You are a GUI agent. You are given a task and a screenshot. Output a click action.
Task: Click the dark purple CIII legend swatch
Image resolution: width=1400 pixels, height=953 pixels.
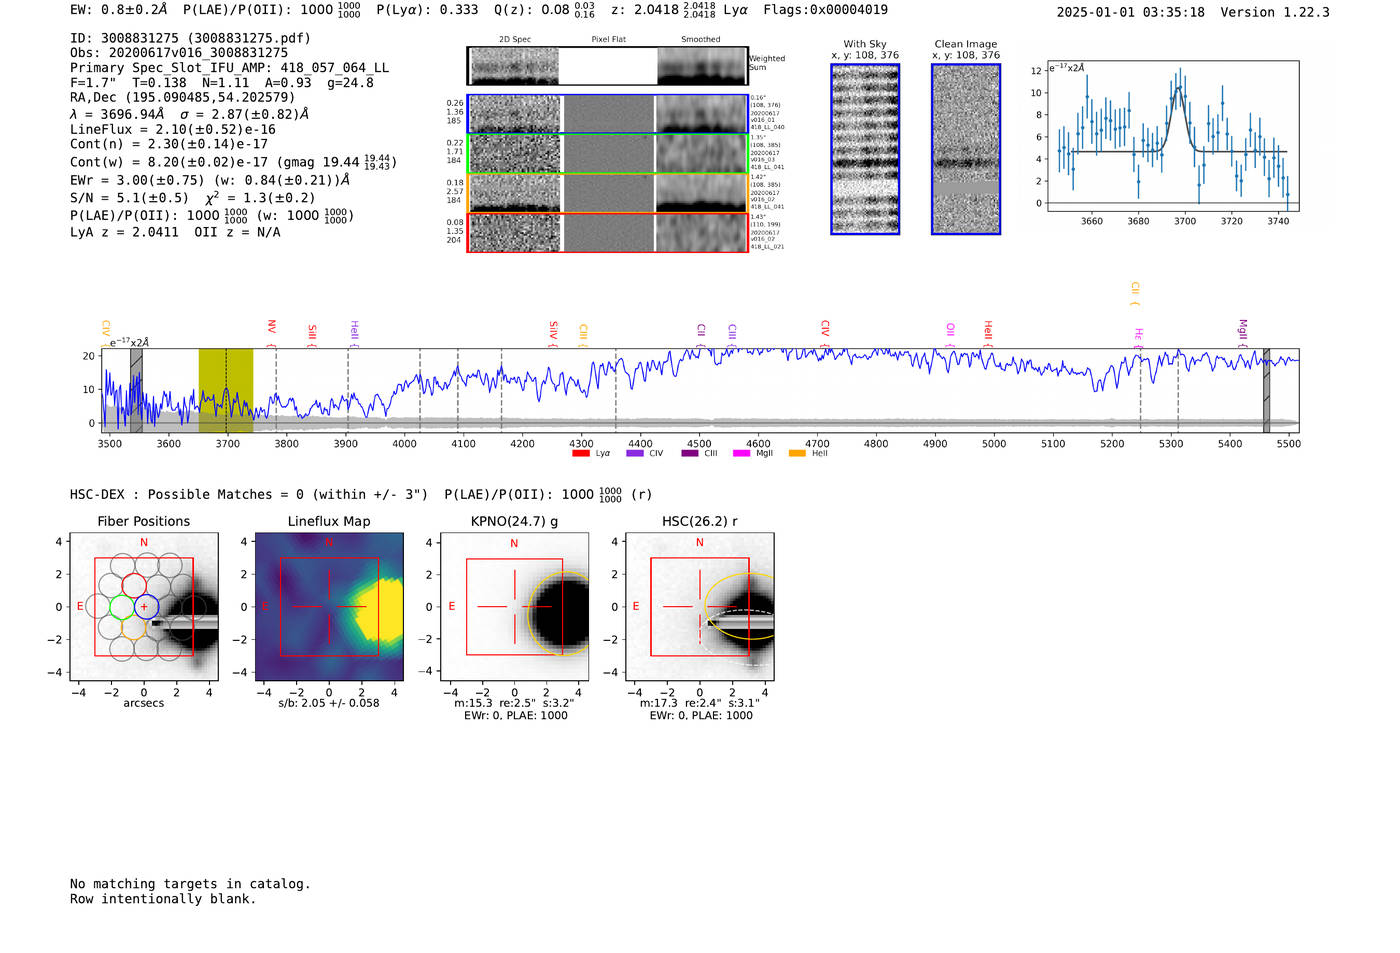(690, 453)
